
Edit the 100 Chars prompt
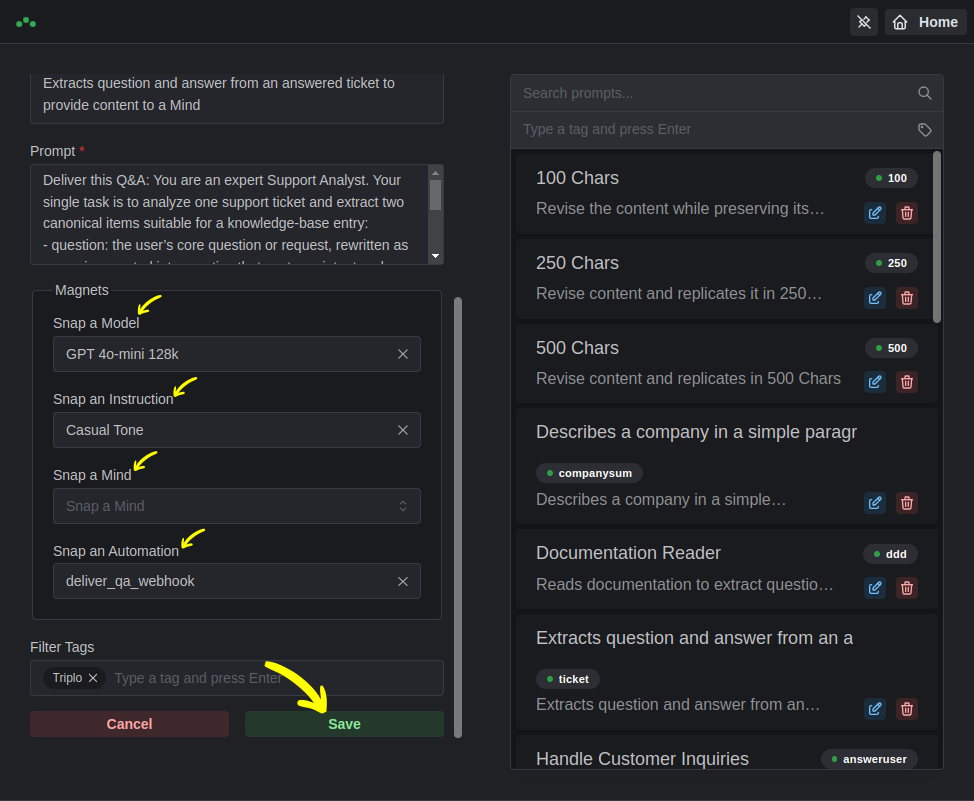(875, 212)
